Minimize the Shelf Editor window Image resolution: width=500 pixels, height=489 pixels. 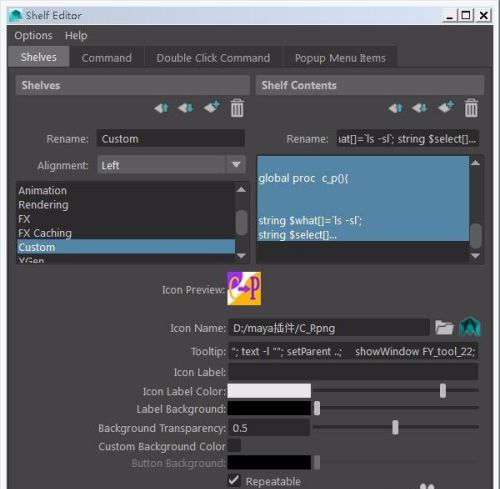tap(450, 15)
